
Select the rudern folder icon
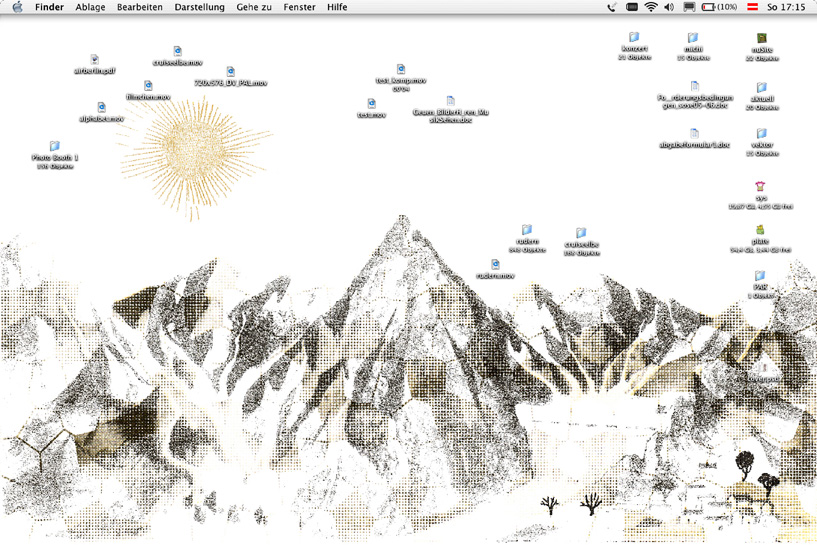pyautogui.click(x=527, y=231)
